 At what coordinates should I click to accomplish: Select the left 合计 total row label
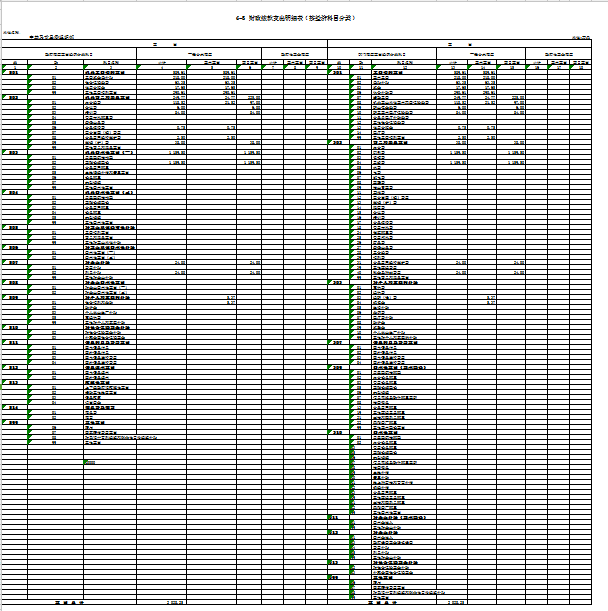click(x=68, y=603)
